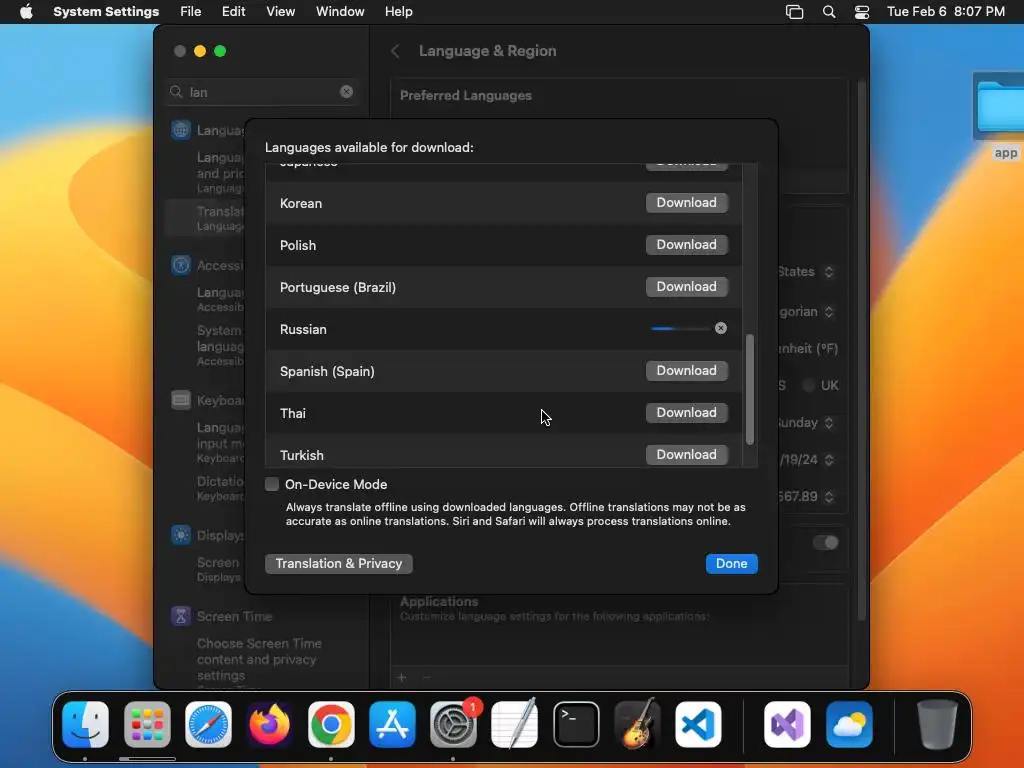1024x768 pixels.
Task: Enable On-Device Mode checkbox
Action: coord(272,484)
